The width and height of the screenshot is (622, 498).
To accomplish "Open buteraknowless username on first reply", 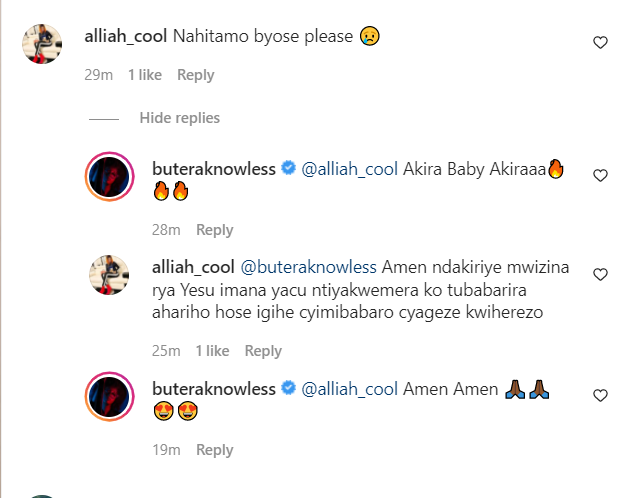I will (214, 169).
